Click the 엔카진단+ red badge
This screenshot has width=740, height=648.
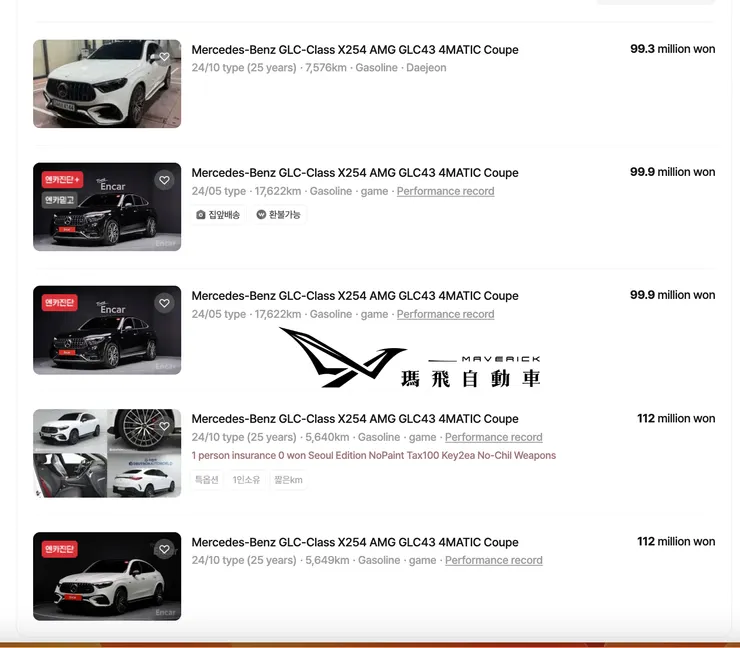pyautogui.click(x=62, y=180)
